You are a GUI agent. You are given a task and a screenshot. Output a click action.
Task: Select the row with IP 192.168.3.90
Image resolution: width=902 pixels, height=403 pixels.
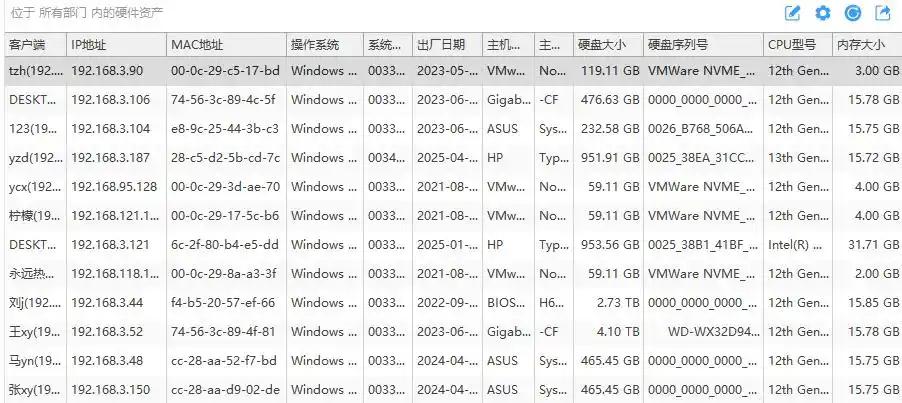pos(453,71)
